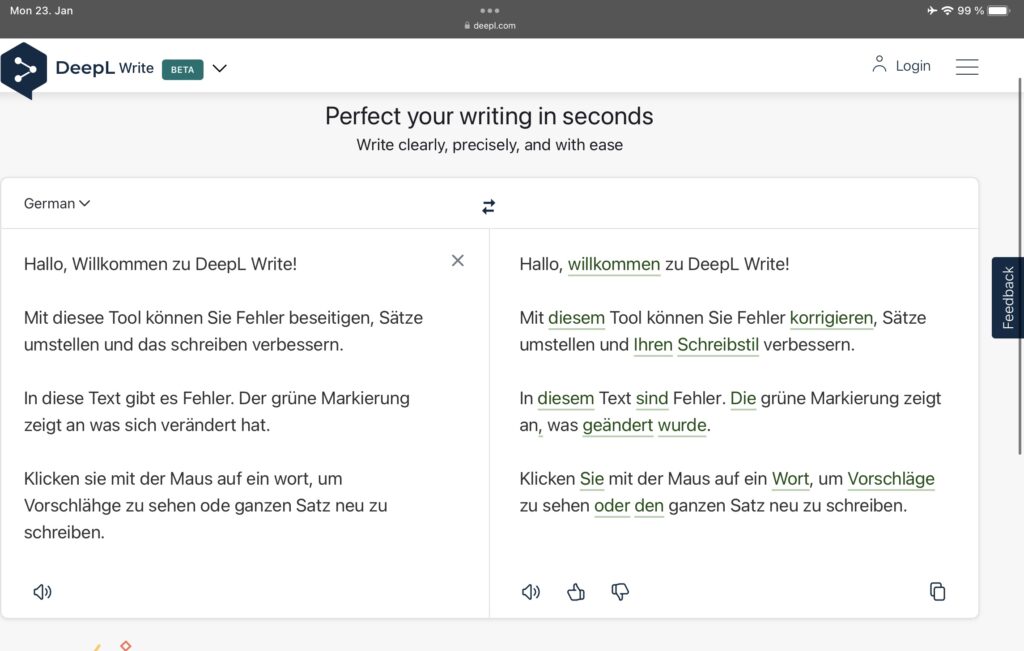Click the highlighted word "Schreibstil"
The image size is (1024, 651).
718,345
